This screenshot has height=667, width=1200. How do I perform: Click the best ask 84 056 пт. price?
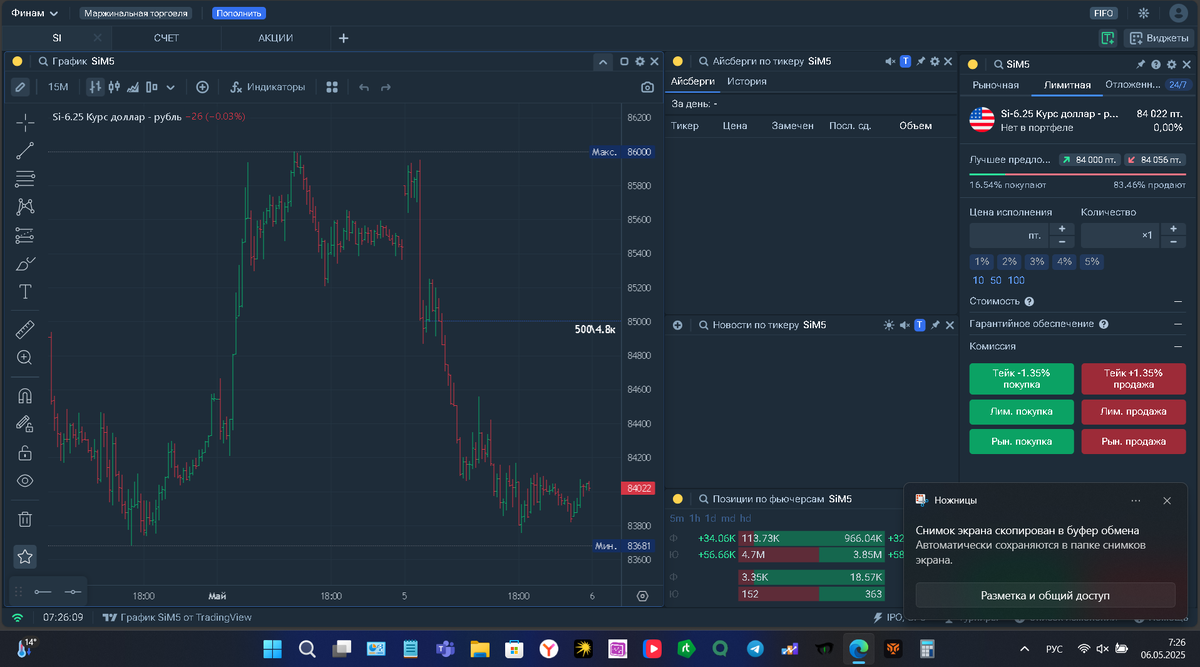[1155, 159]
